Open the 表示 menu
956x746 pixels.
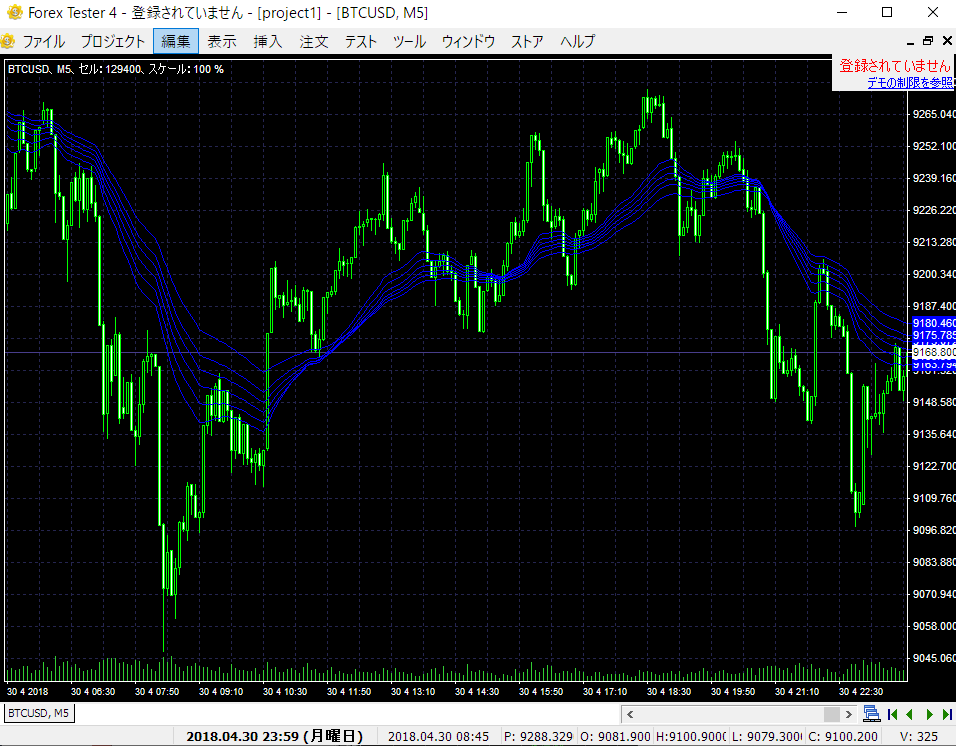(x=222, y=41)
